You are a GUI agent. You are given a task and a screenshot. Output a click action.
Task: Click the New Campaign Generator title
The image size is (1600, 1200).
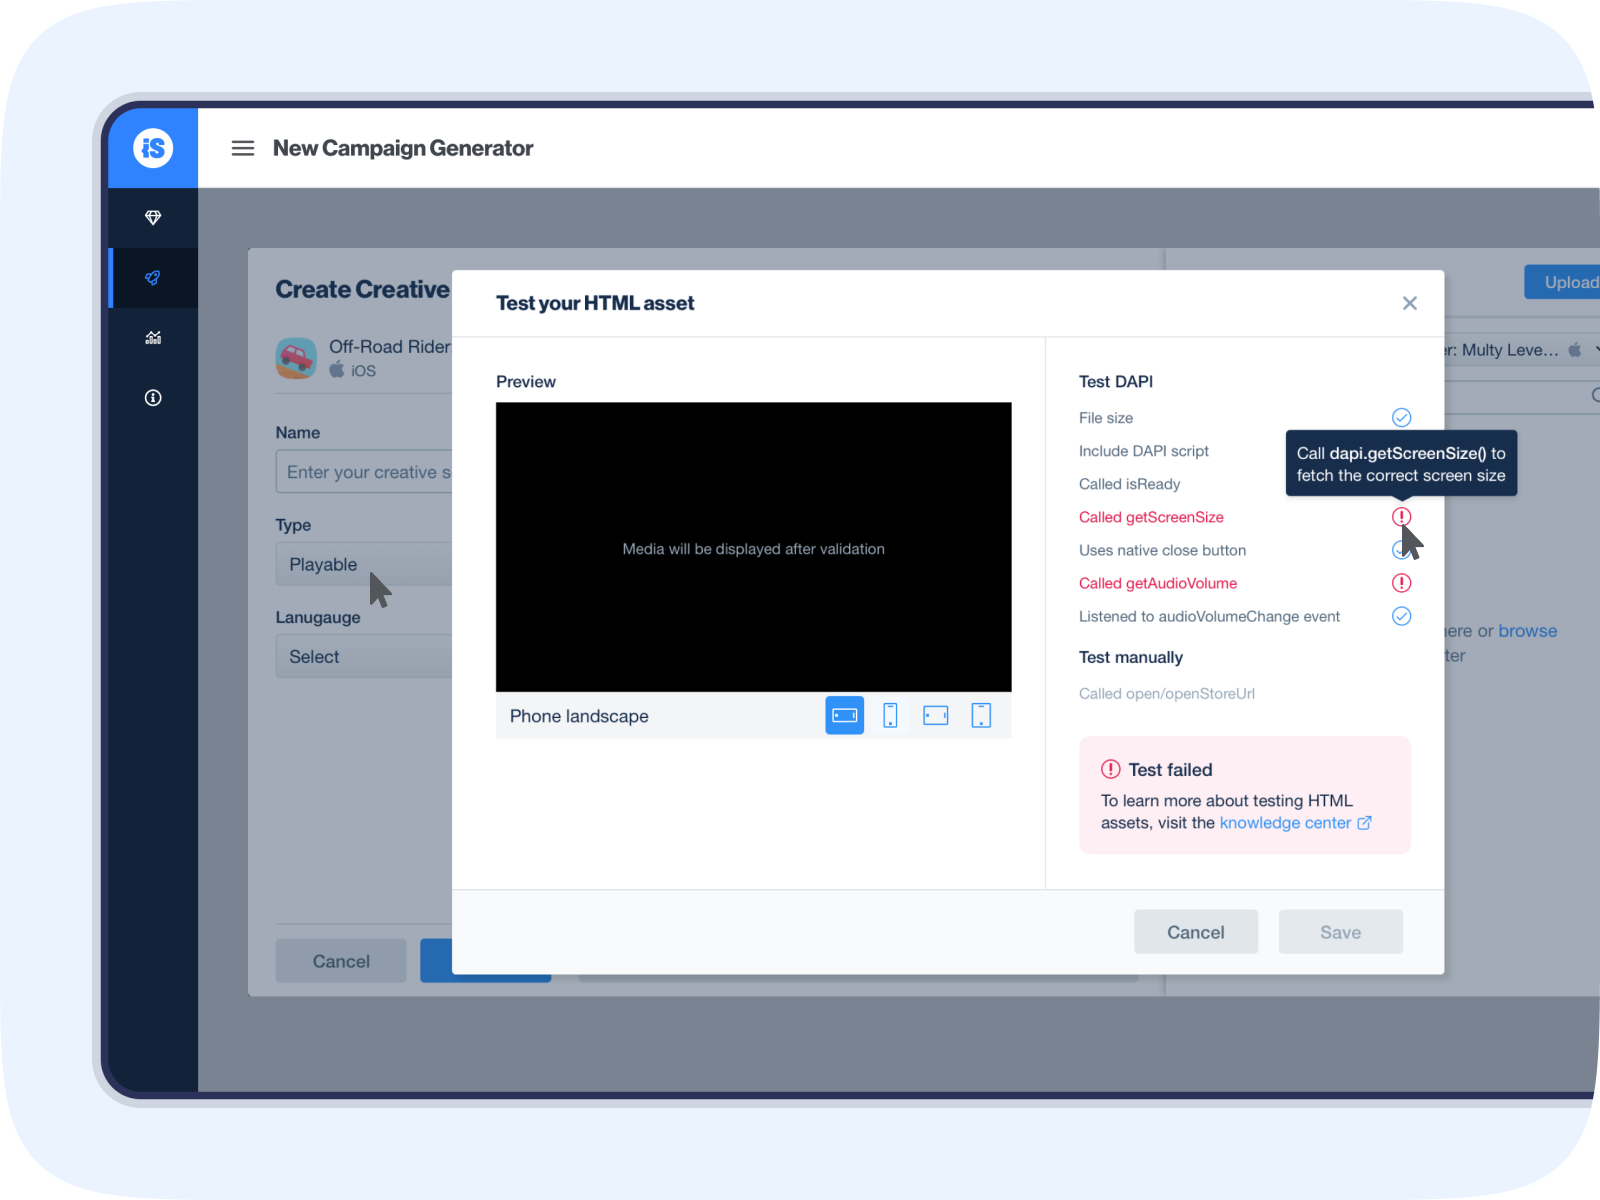point(403,148)
